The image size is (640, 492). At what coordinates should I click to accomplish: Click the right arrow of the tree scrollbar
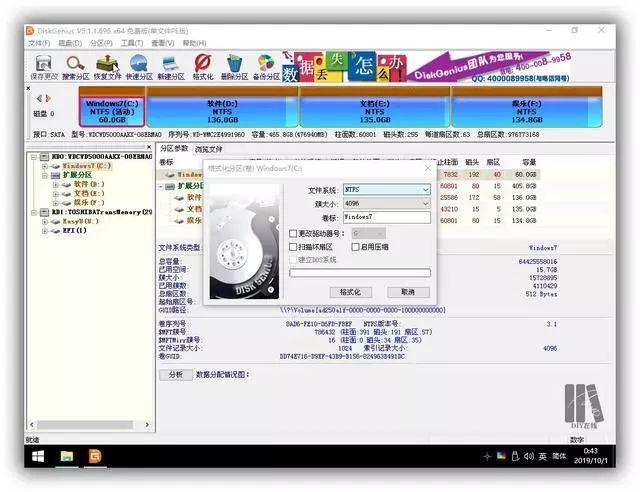pos(147,425)
